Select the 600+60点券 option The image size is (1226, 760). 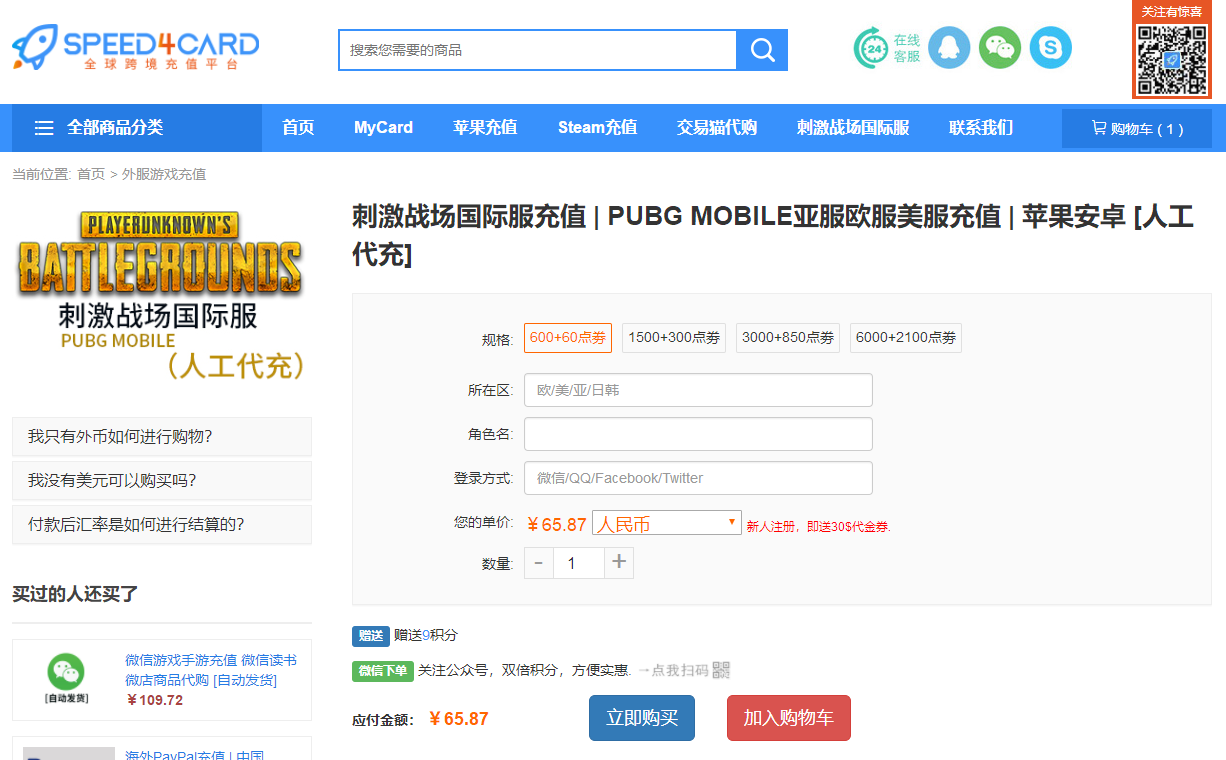[x=568, y=338]
